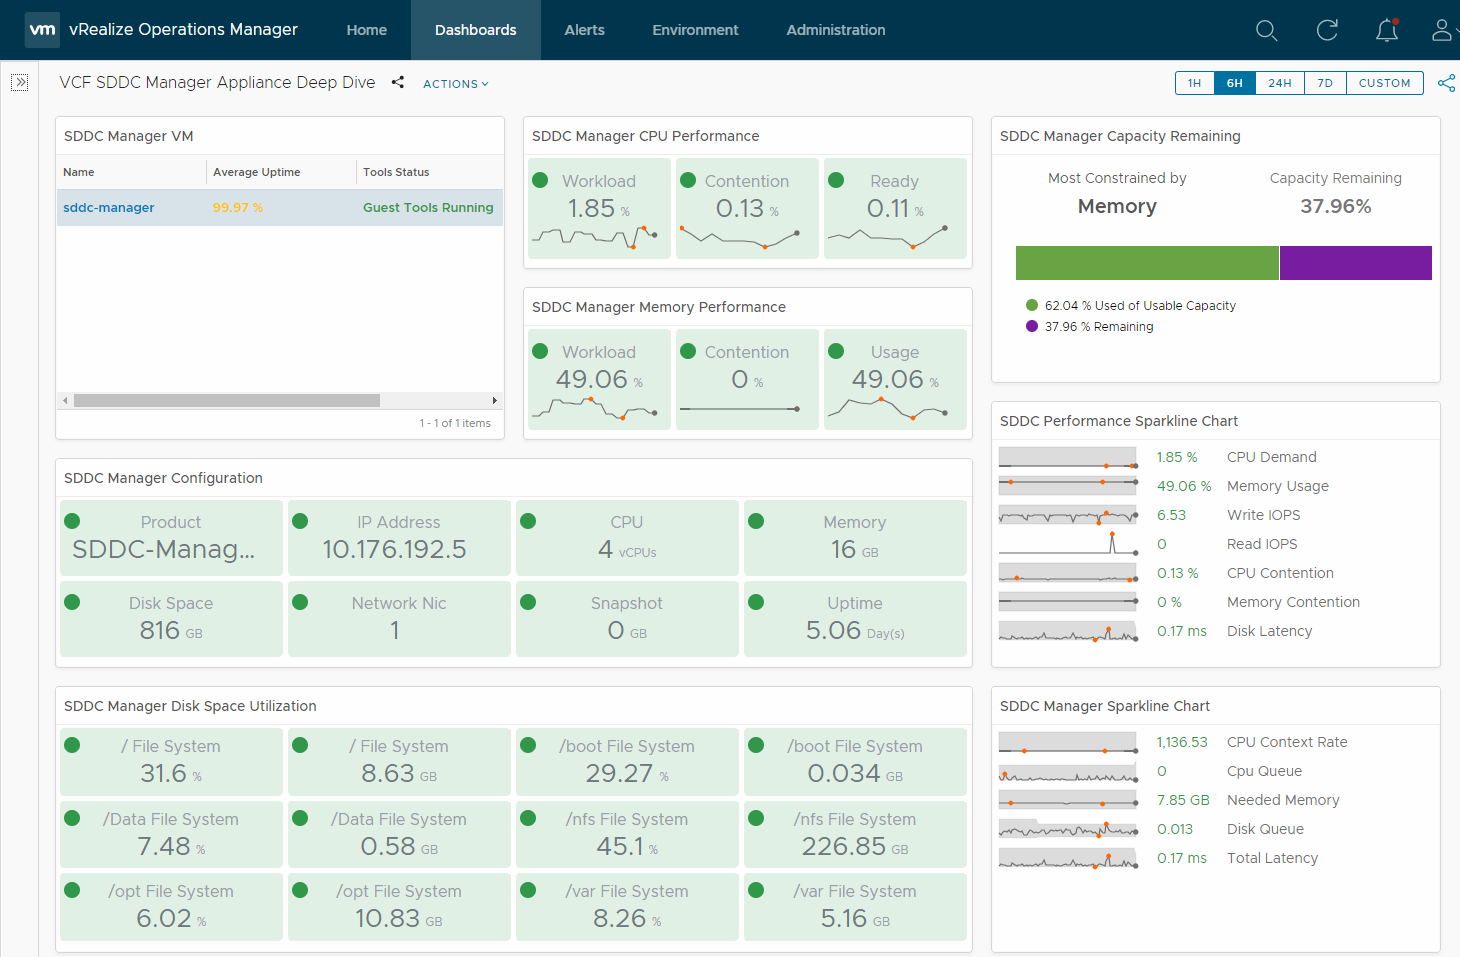
Task: Click the refresh icon in header
Action: tap(1327, 31)
